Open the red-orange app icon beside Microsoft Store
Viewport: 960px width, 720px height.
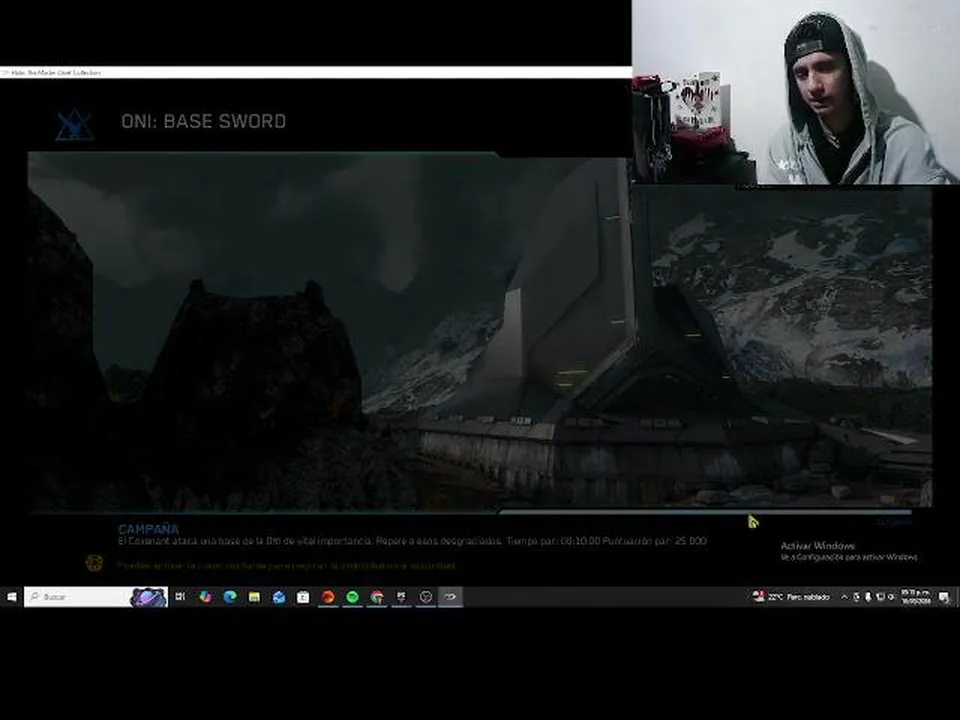[328, 597]
